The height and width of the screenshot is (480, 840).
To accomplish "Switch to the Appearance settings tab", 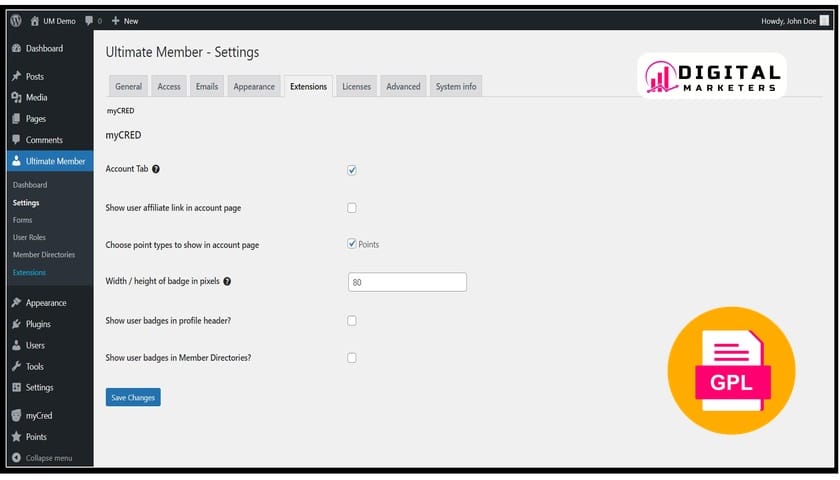I will tap(254, 86).
